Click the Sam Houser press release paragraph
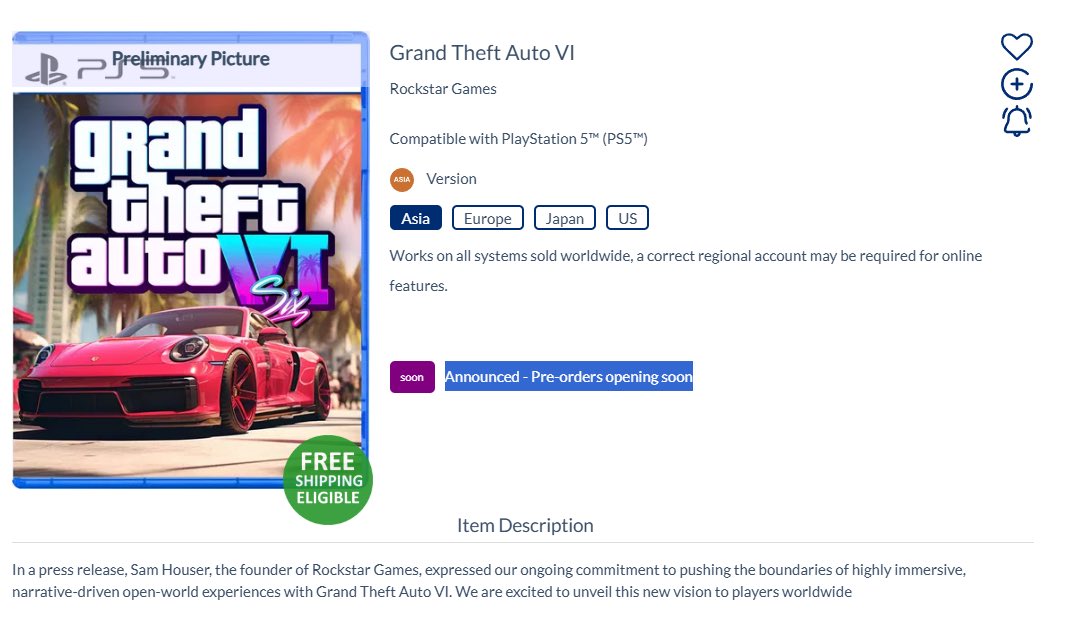The width and height of the screenshot is (1073, 622). pos(488,581)
